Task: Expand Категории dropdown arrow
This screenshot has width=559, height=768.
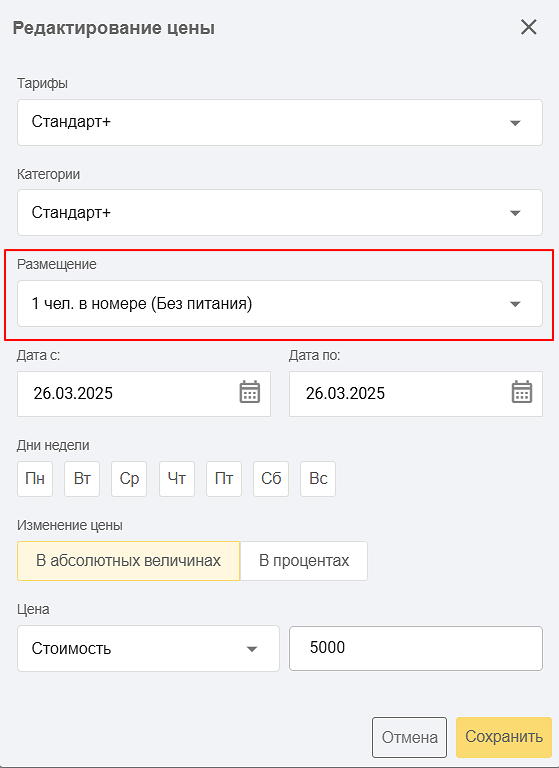Action: (515, 213)
